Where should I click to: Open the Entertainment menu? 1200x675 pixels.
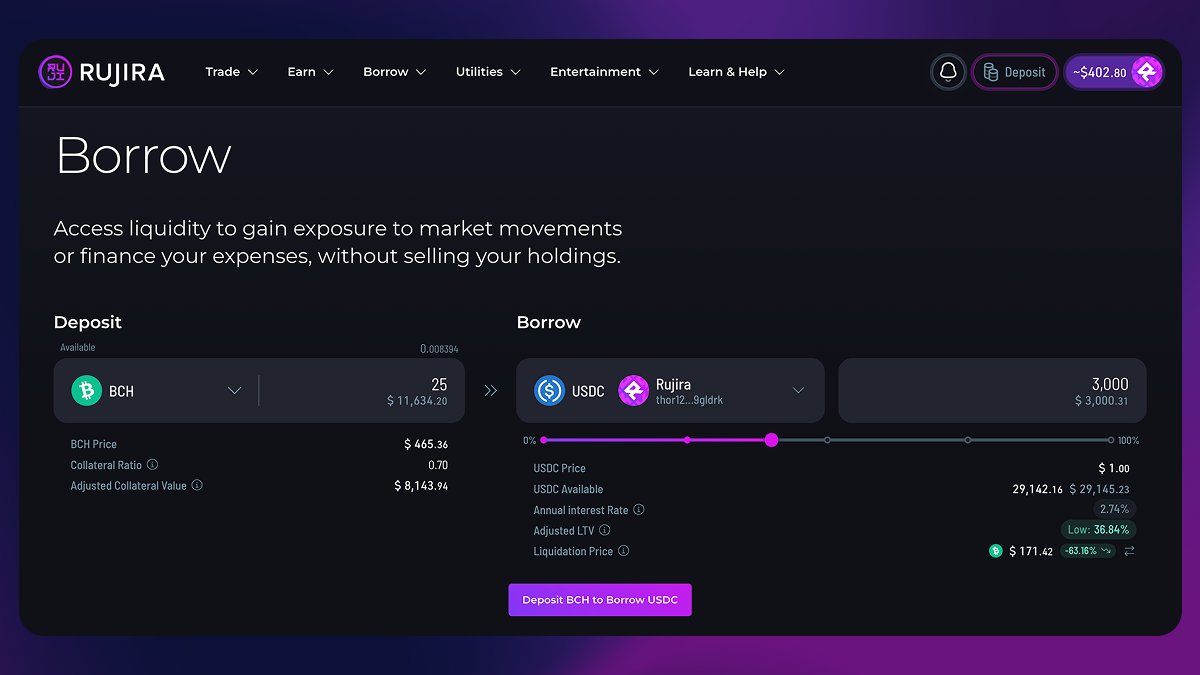[605, 72]
